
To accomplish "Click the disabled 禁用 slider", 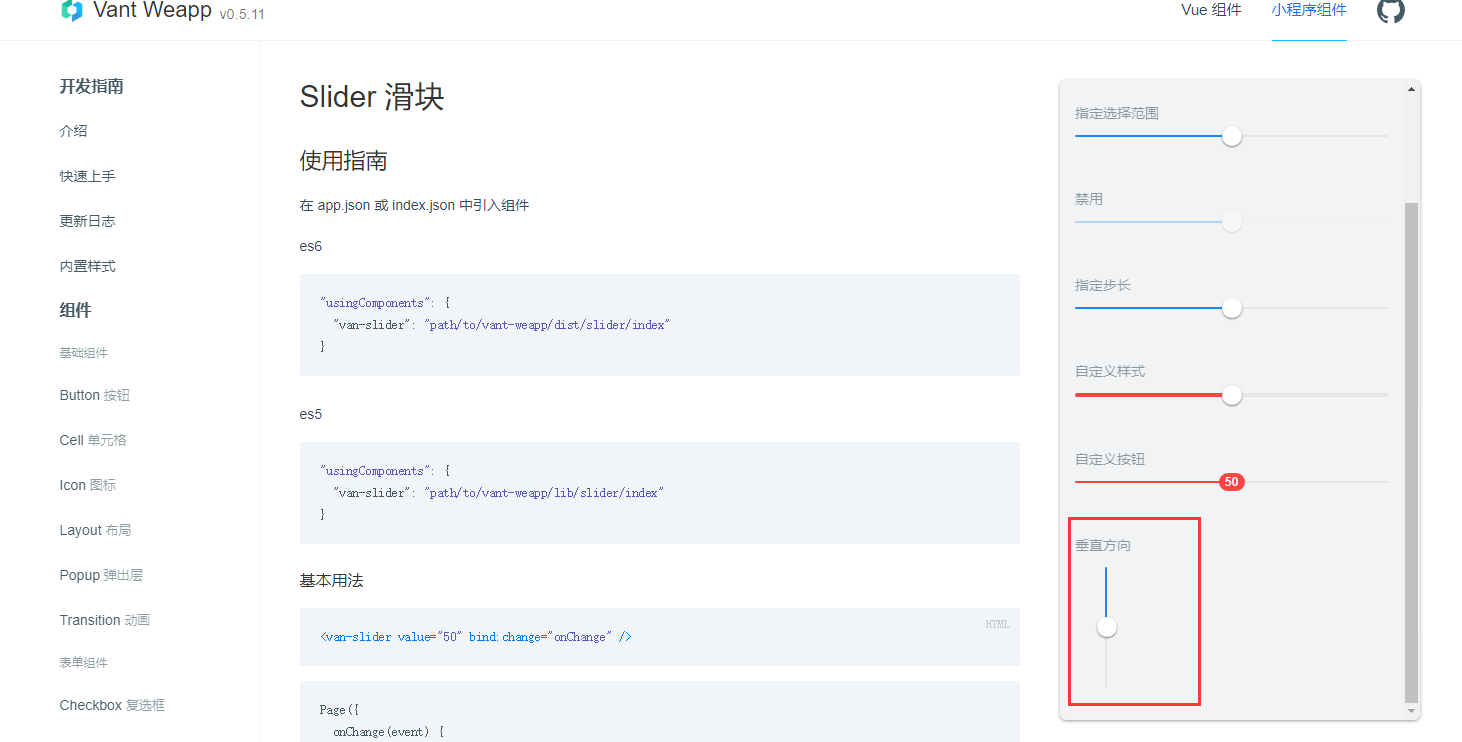I will click(1231, 222).
